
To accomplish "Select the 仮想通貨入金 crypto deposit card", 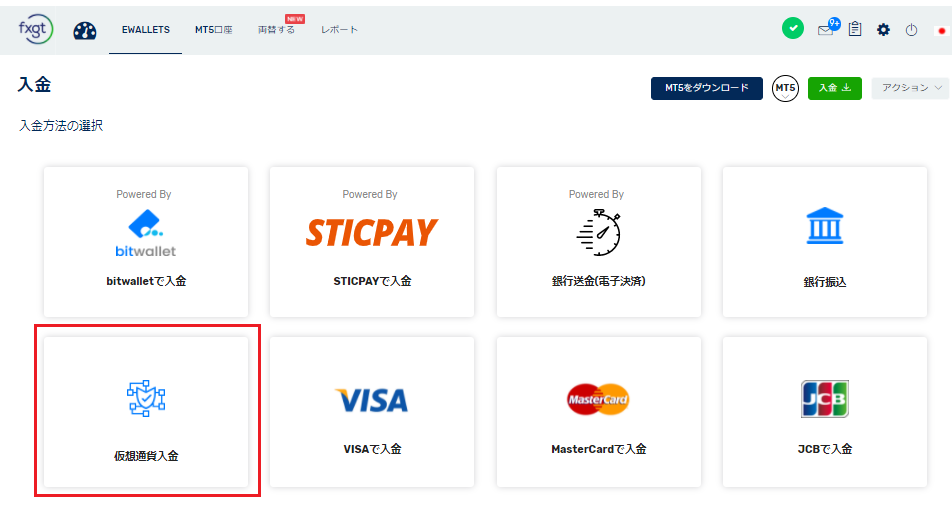I will coord(146,411).
